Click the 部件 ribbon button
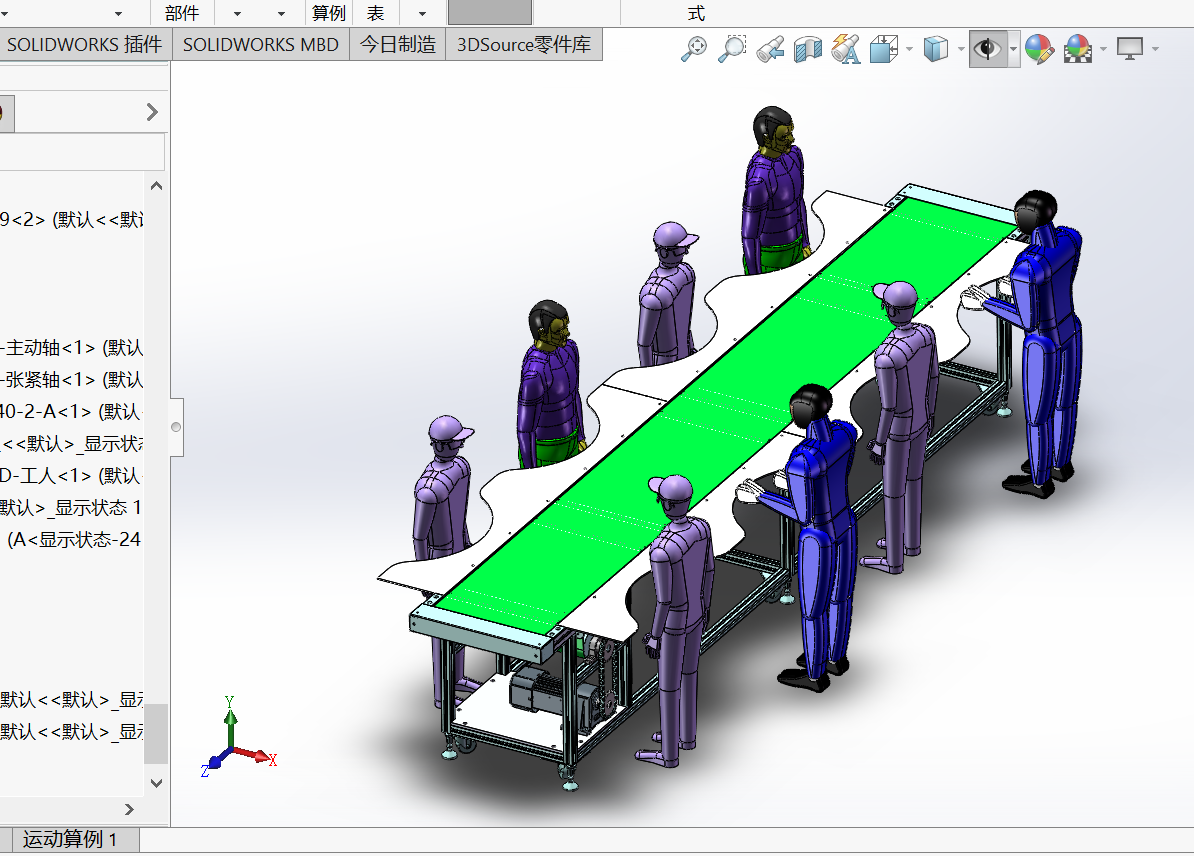The height and width of the screenshot is (856, 1194). [x=182, y=13]
